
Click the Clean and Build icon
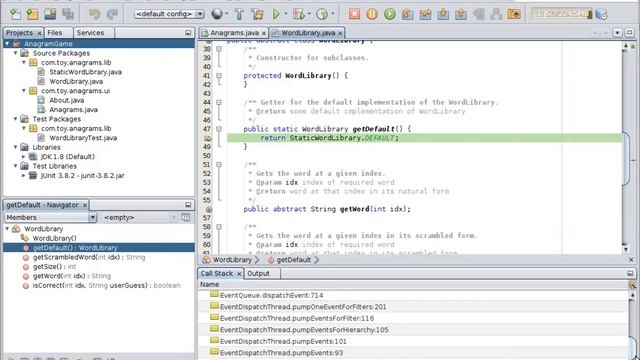pos(258,14)
